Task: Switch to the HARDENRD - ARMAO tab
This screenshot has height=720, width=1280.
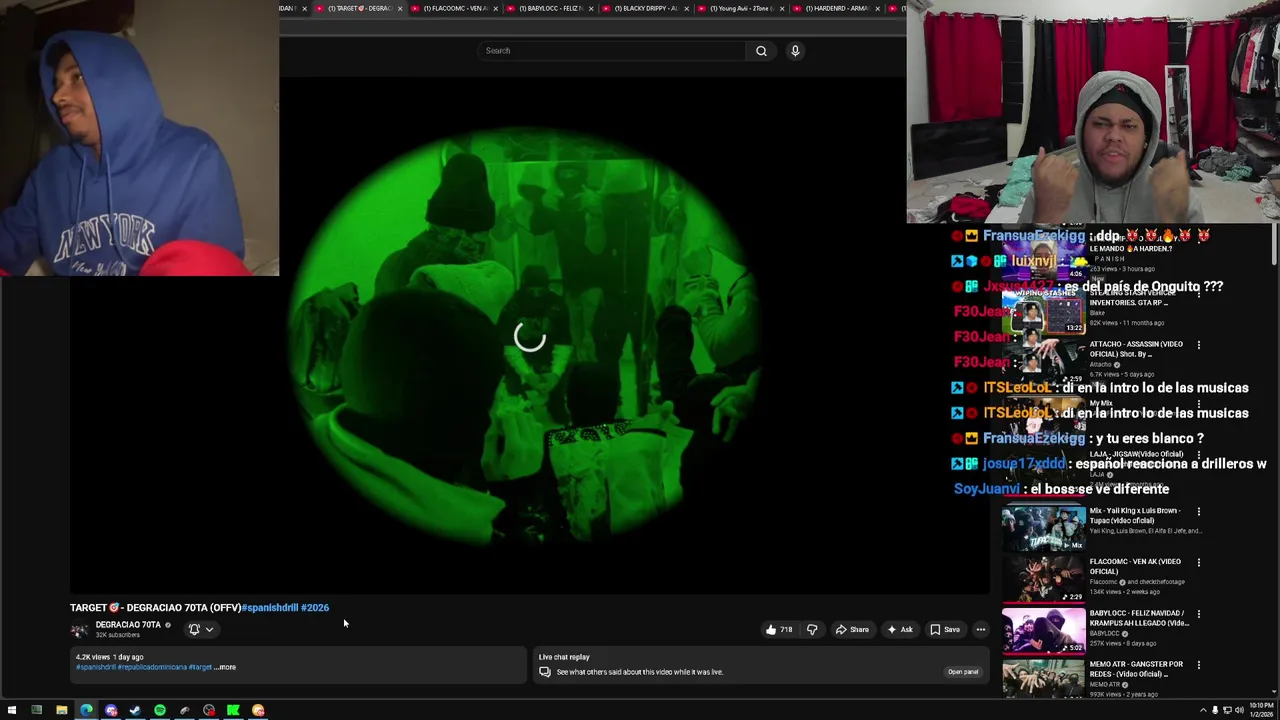Action: [837, 8]
